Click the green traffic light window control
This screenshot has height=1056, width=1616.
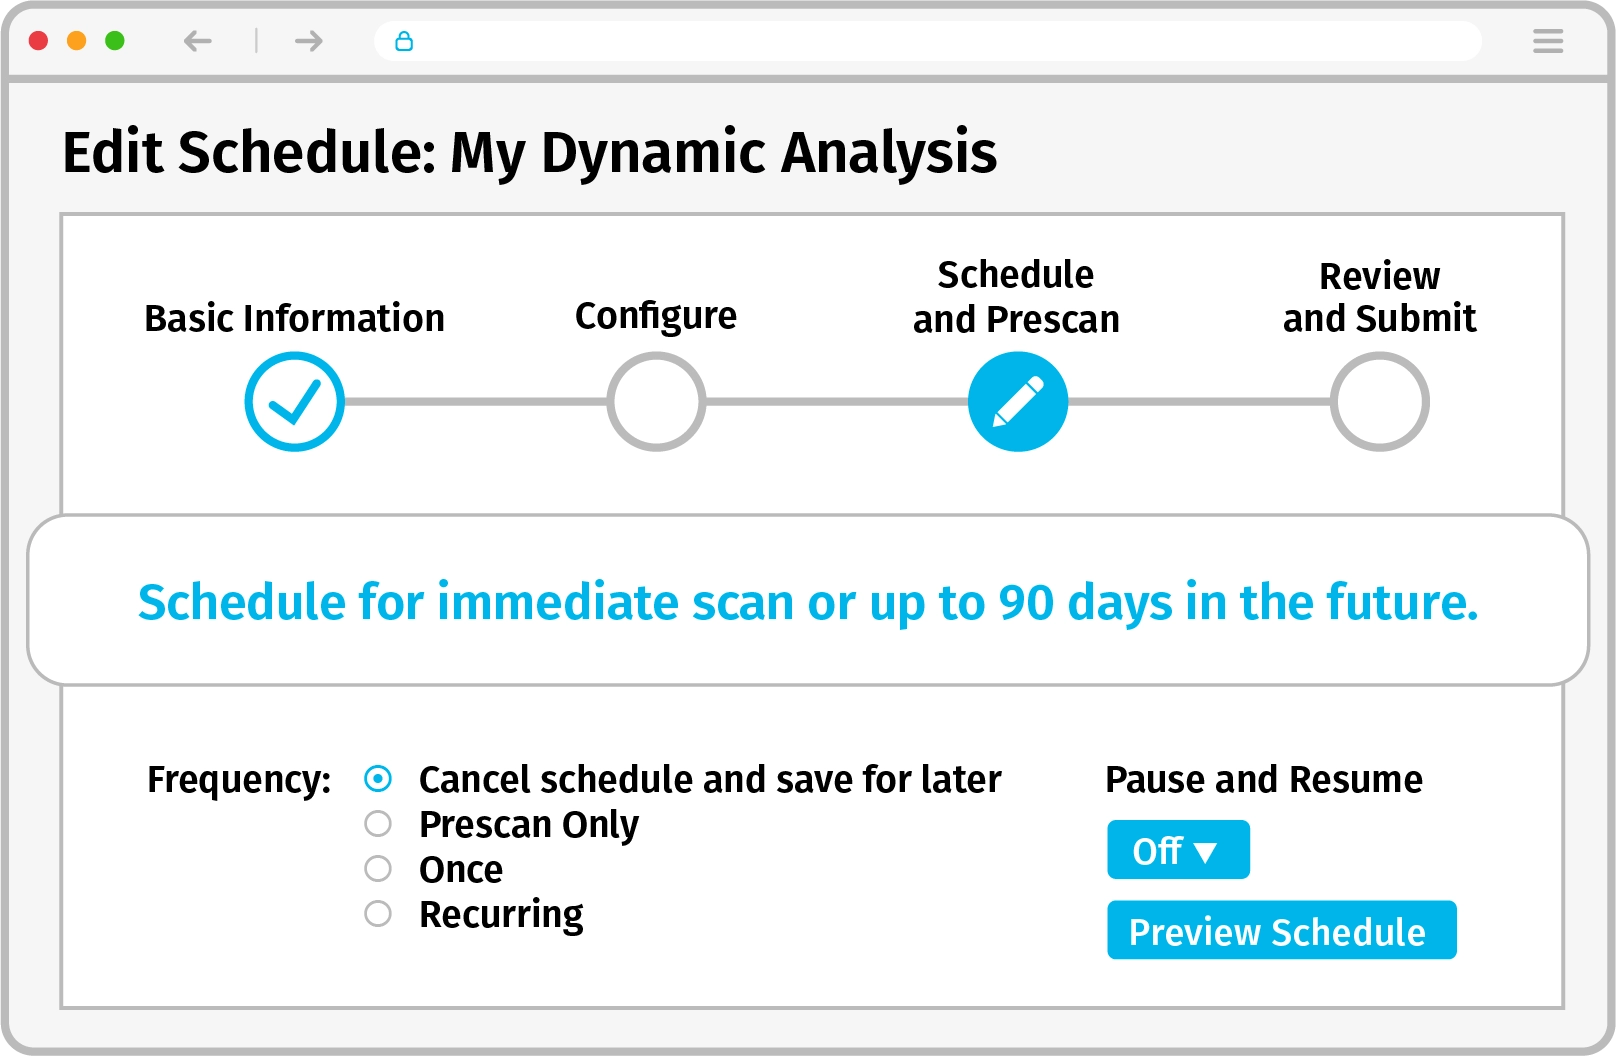tap(116, 41)
